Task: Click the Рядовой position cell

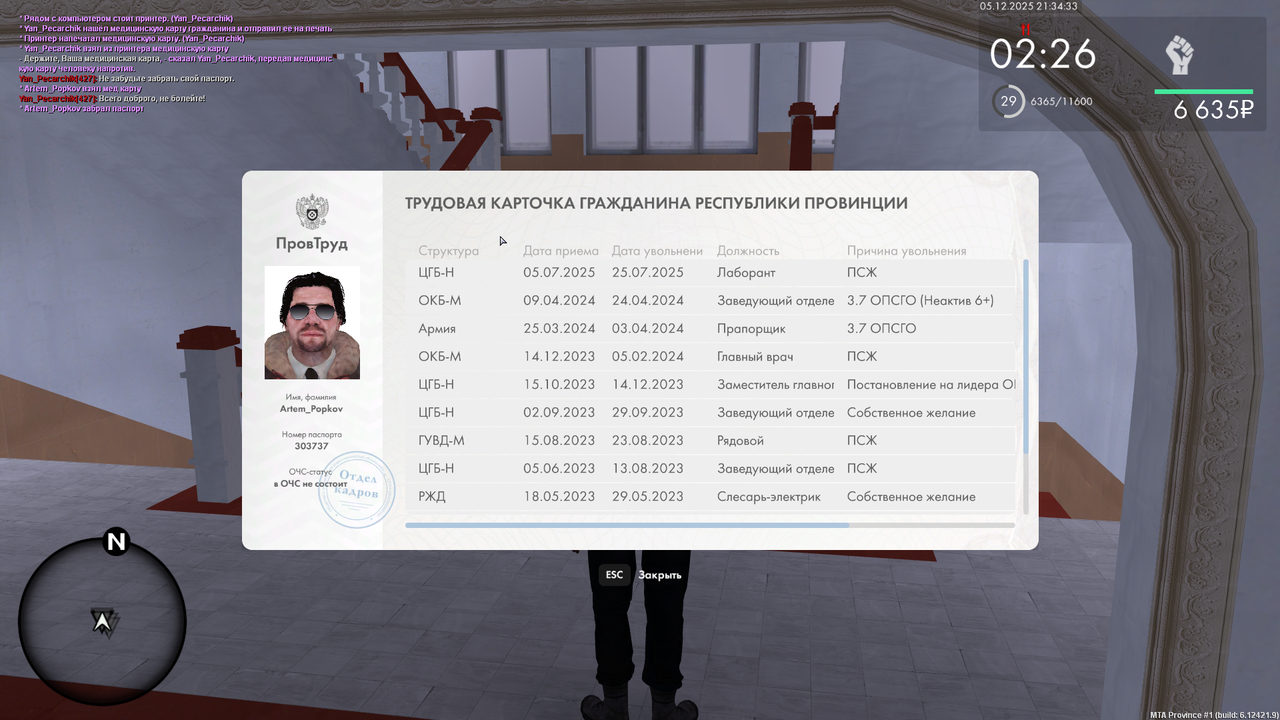Action: tap(740, 440)
